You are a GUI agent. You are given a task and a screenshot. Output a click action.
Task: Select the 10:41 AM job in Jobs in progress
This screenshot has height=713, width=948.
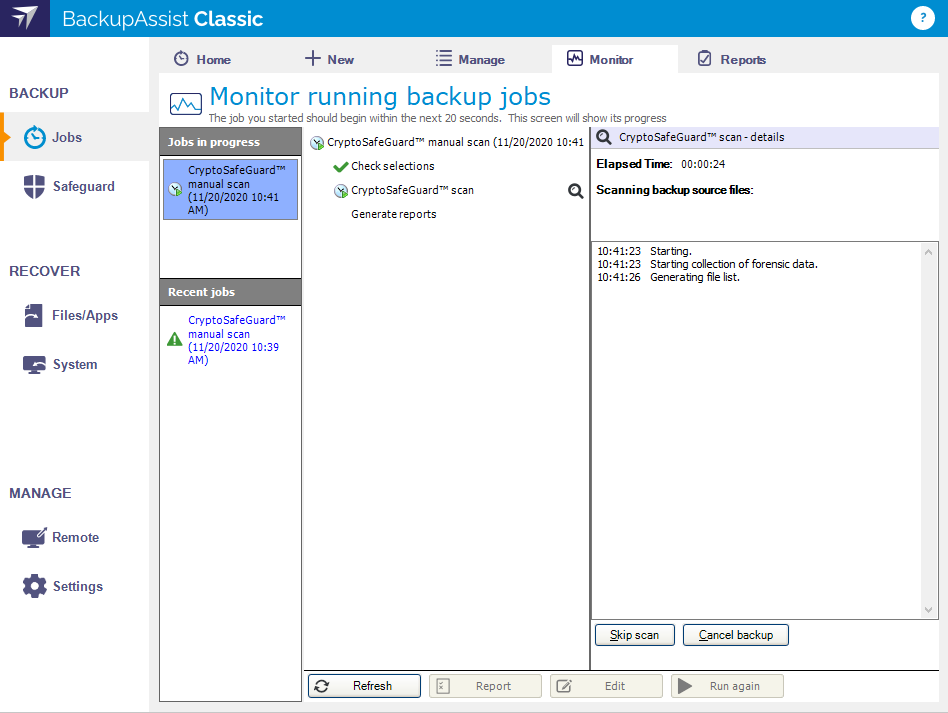[230, 189]
